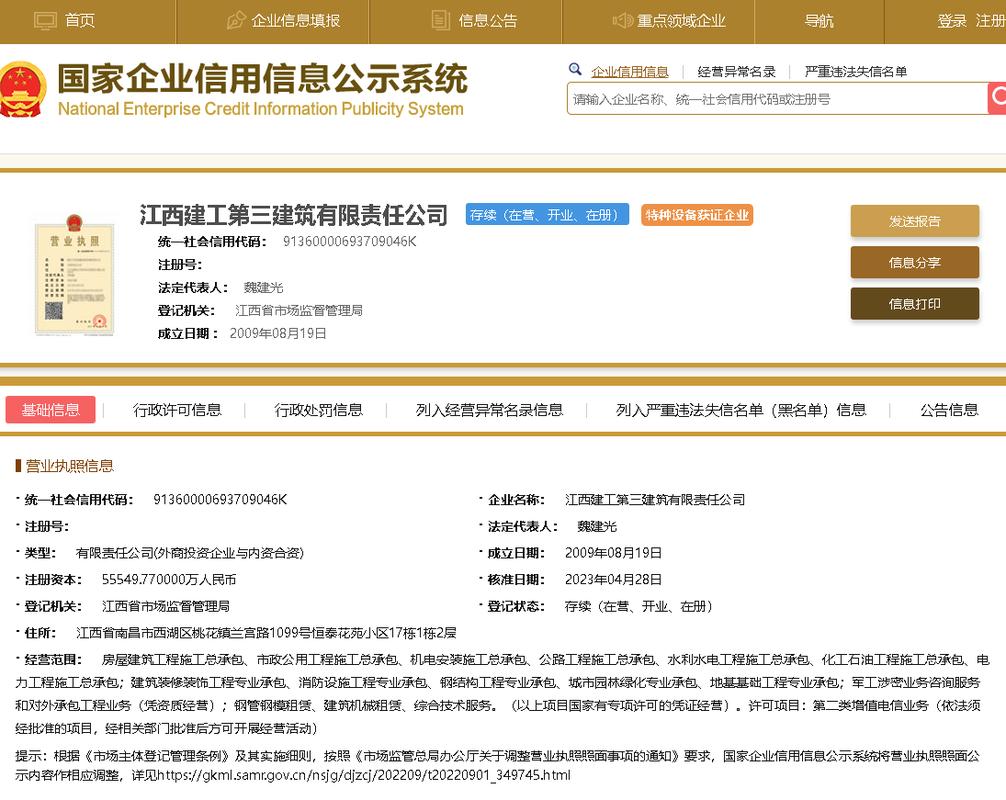
Task: Click the 重点领域企业 megaphone icon
Action: tap(624, 20)
